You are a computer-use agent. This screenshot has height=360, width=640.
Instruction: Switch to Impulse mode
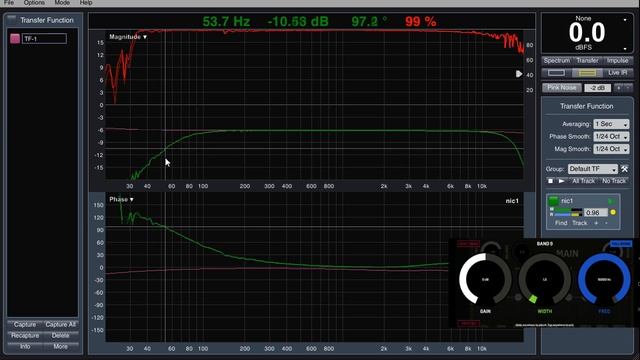(x=618, y=60)
